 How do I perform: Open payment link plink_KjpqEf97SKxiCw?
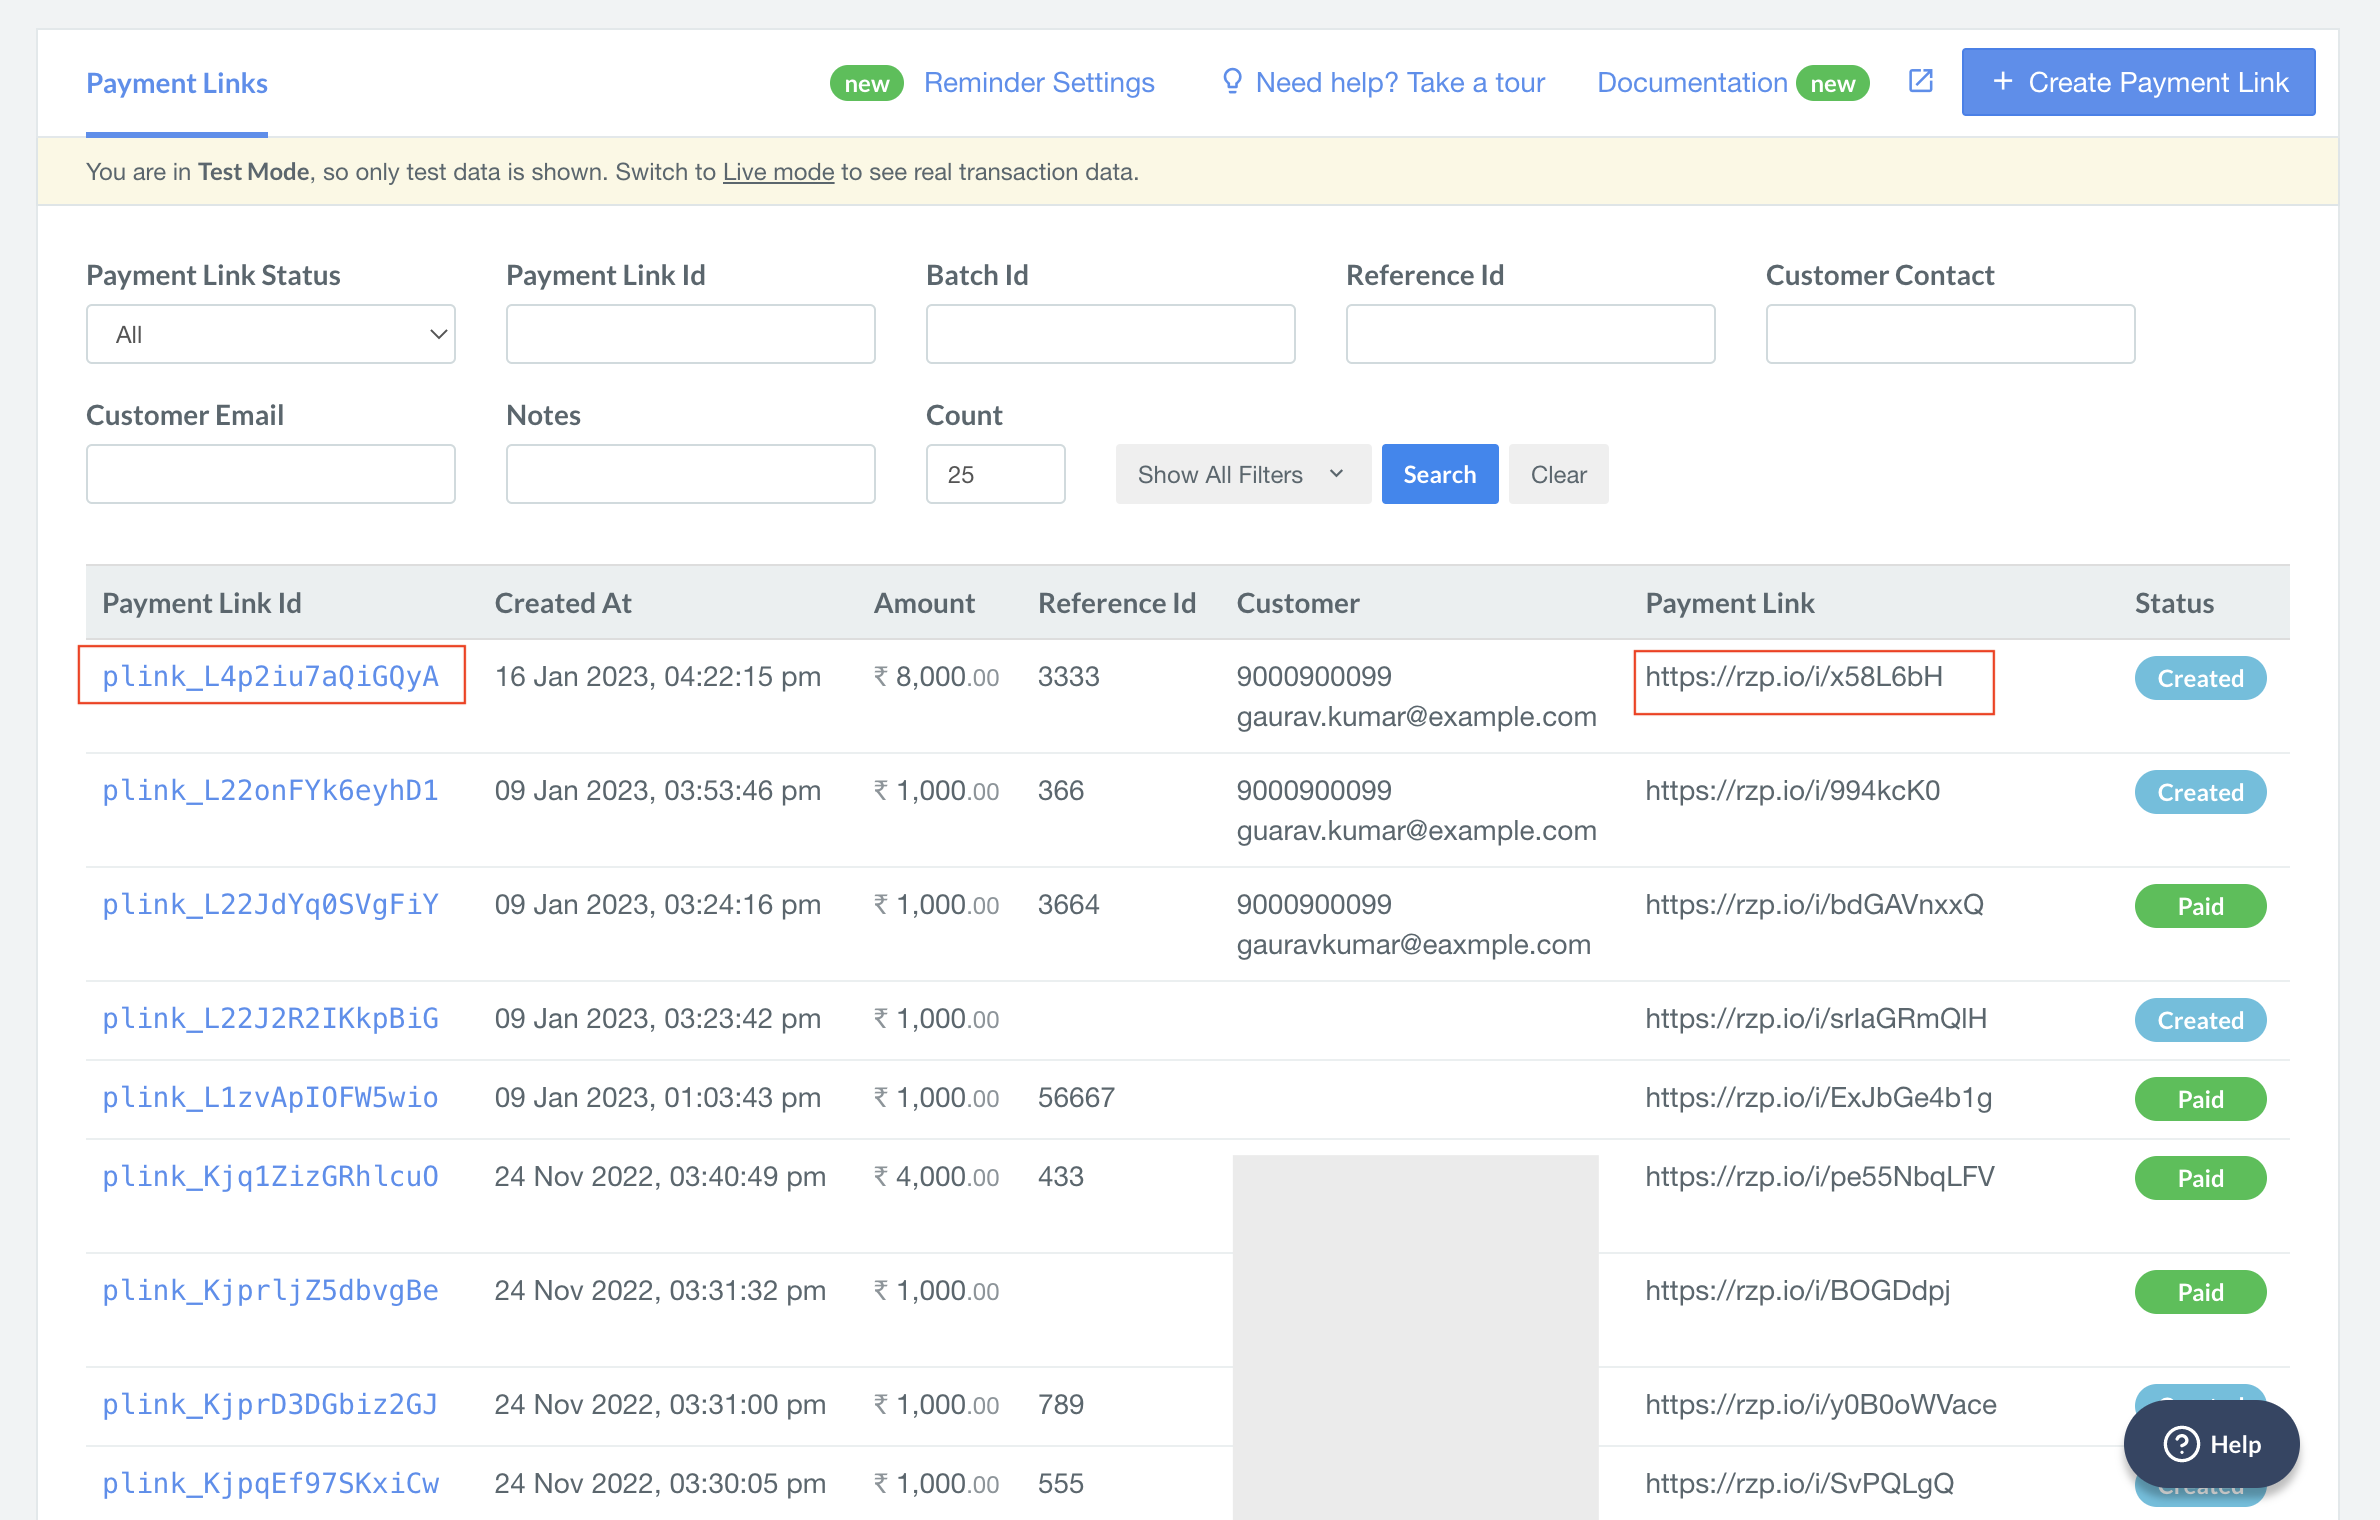271,1483
